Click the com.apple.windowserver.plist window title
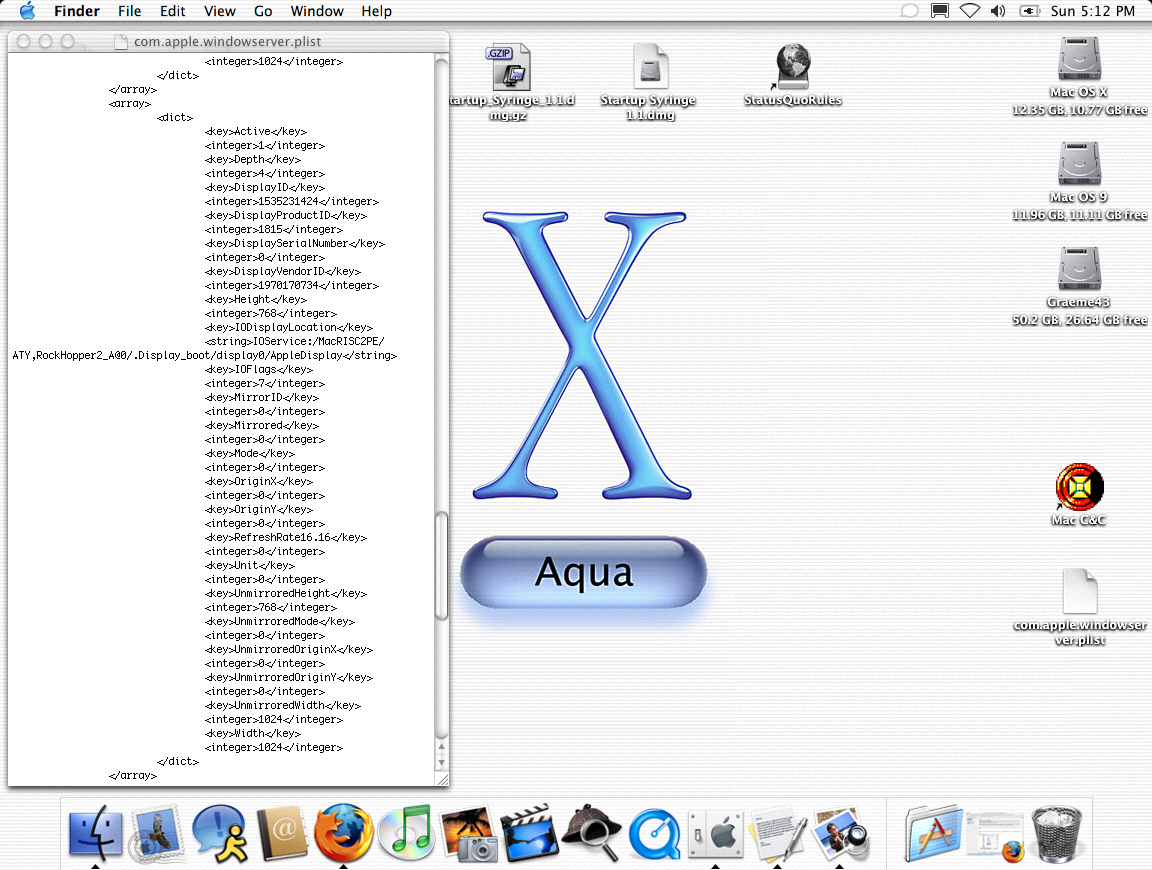The height and width of the screenshot is (870, 1152). tap(227, 41)
